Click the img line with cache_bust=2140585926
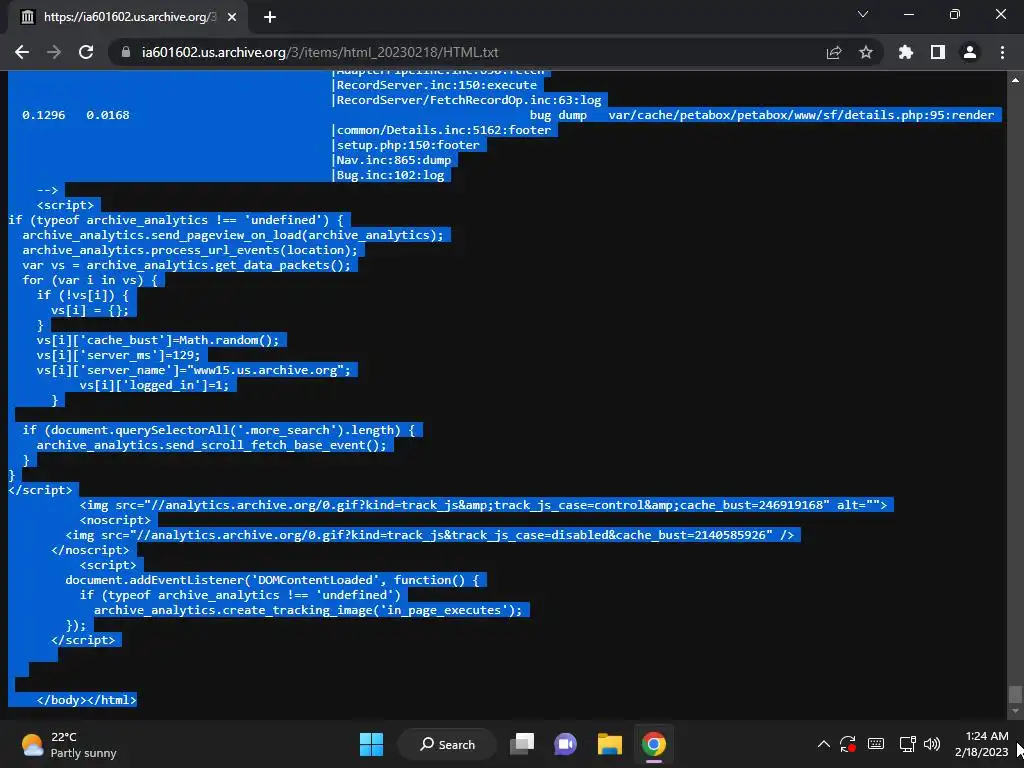The width and height of the screenshot is (1024, 768). click(430, 535)
